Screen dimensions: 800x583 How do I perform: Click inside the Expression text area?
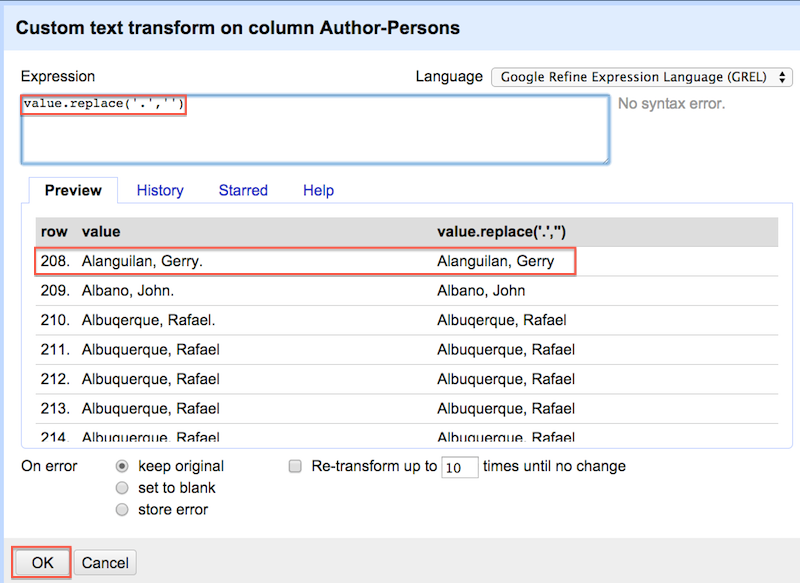(x=315, y=130)
